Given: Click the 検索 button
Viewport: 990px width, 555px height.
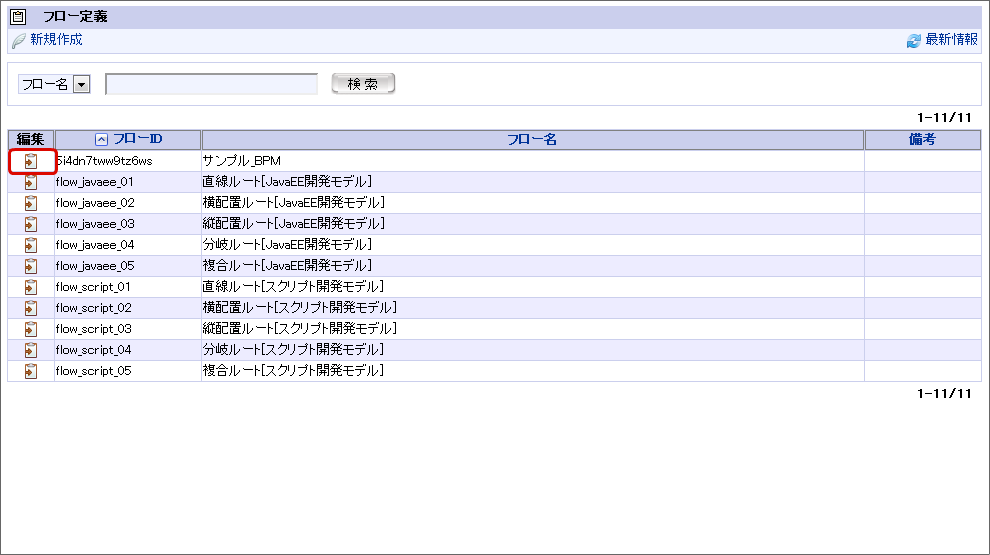Looking at the screenshot, I should [x=363, y=84].
